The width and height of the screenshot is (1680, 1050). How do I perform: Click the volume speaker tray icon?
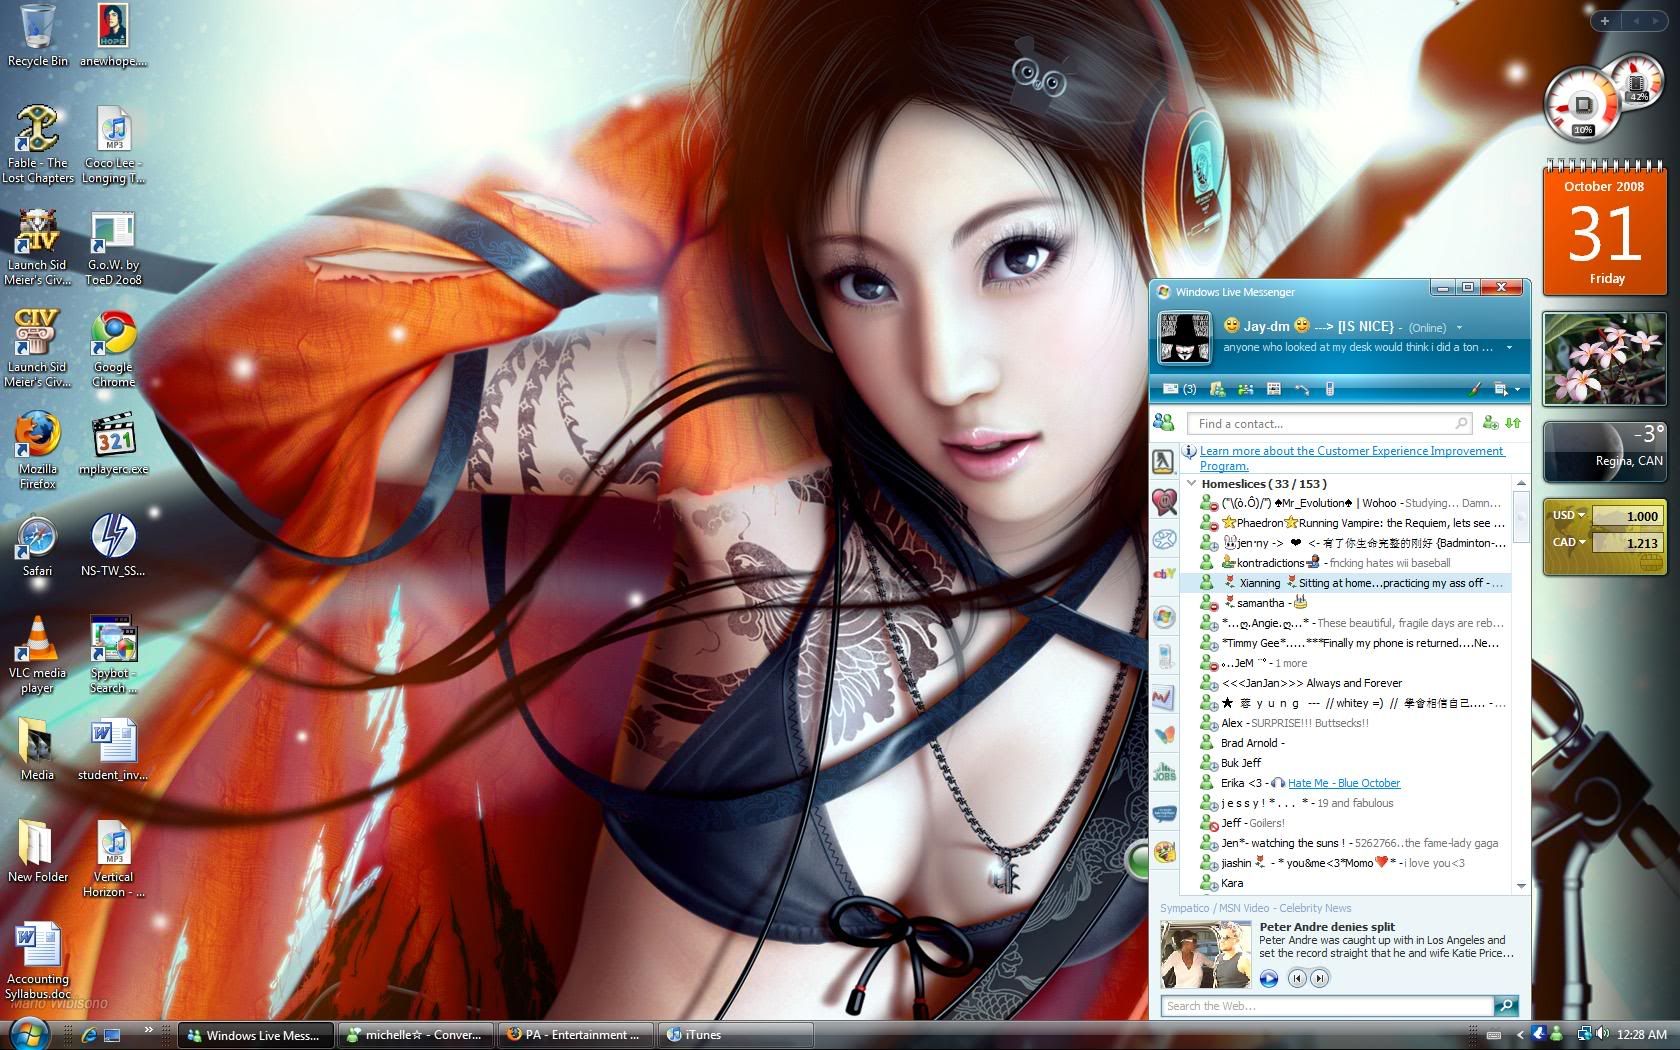point(1603,1034)
